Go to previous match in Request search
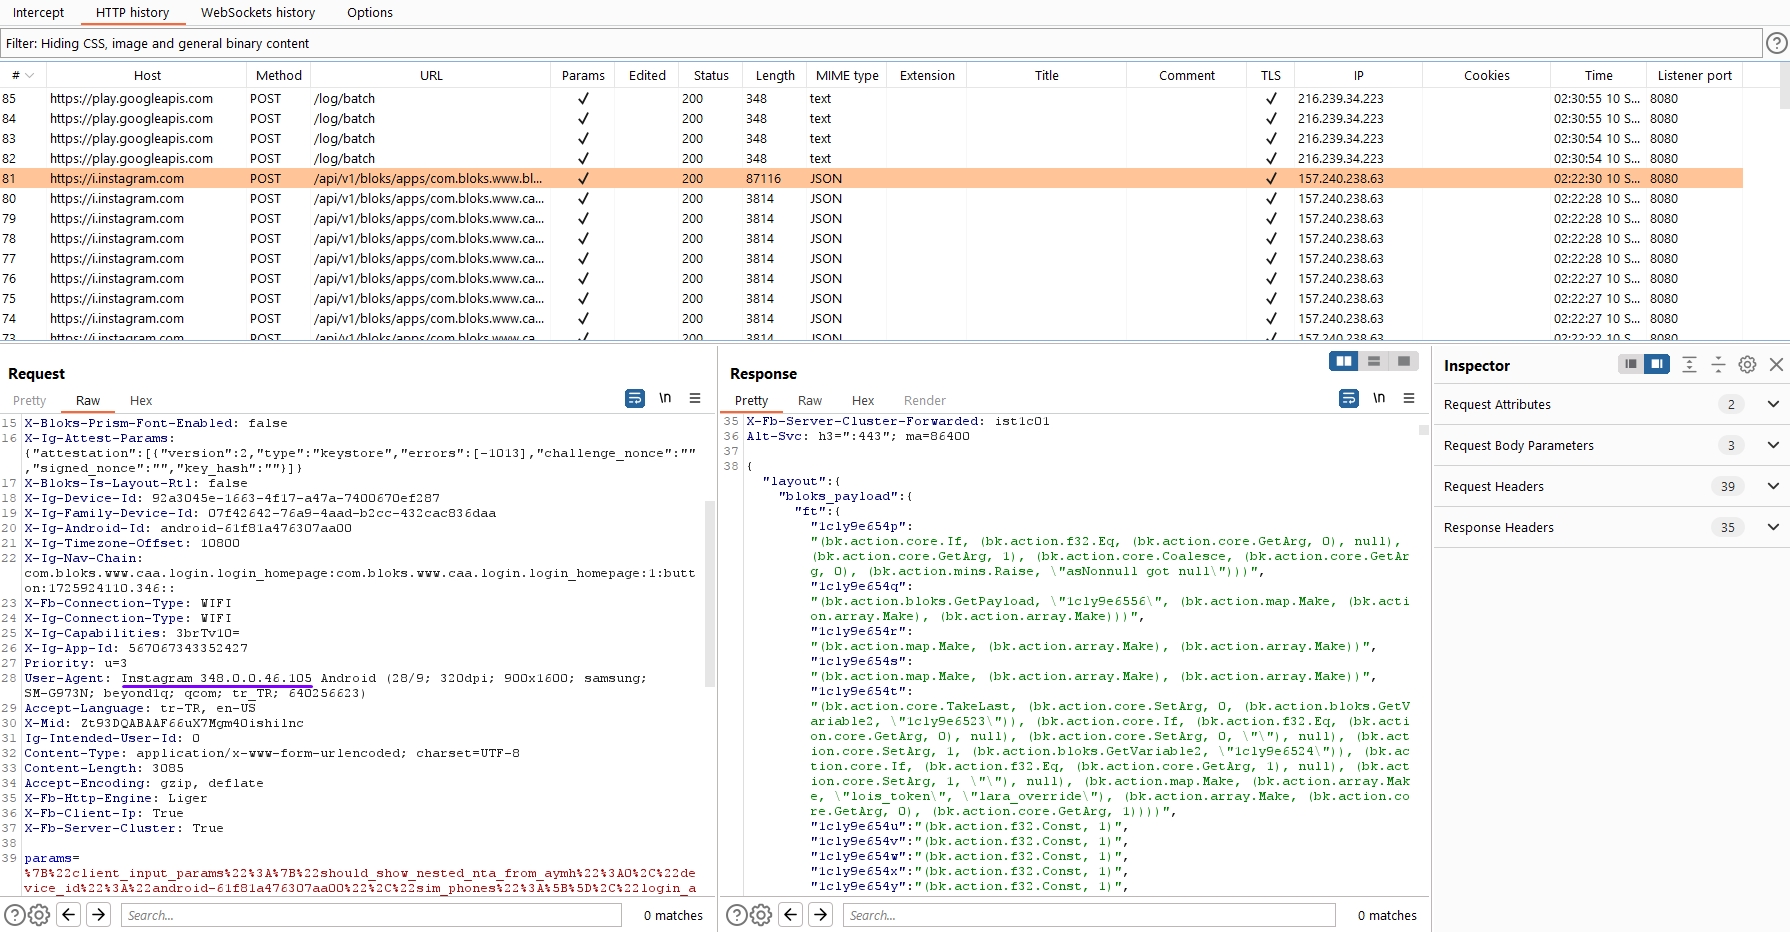1790x932 pixels. coord(69,914)
